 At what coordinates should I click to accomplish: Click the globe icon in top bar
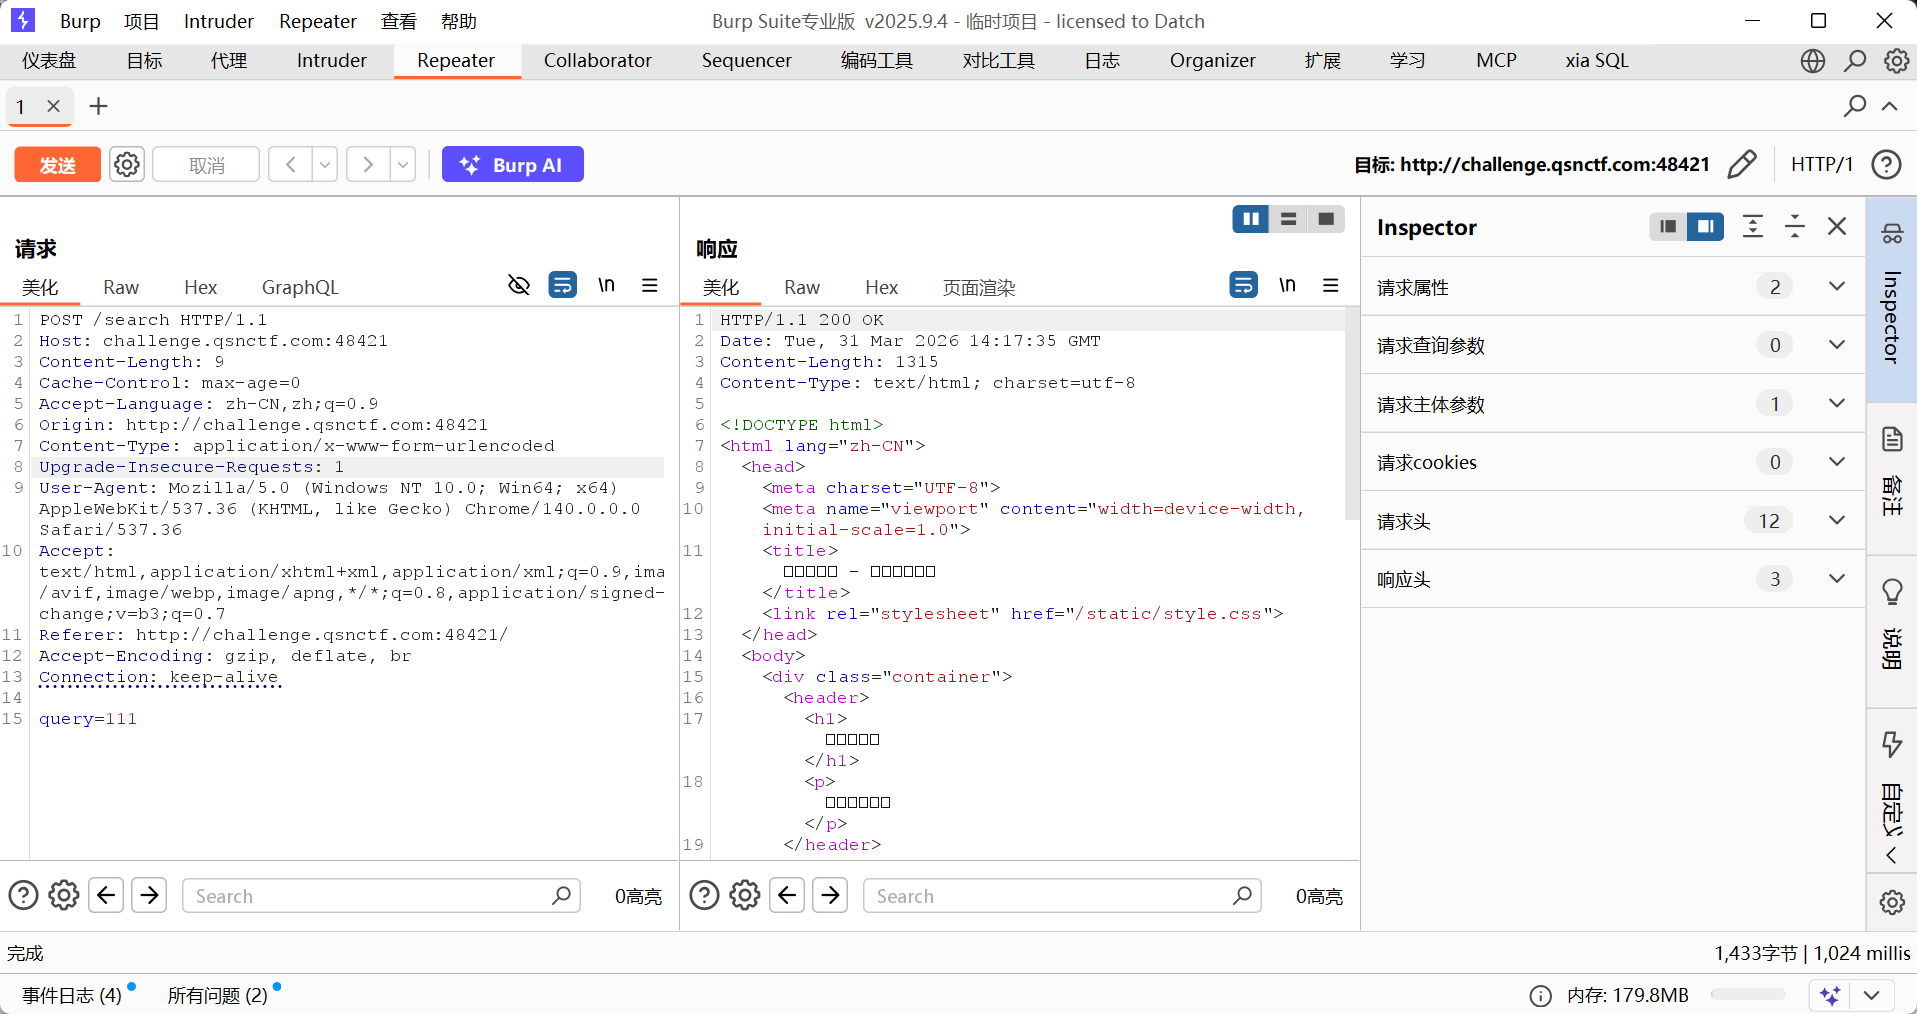(x=1812, y=60)
